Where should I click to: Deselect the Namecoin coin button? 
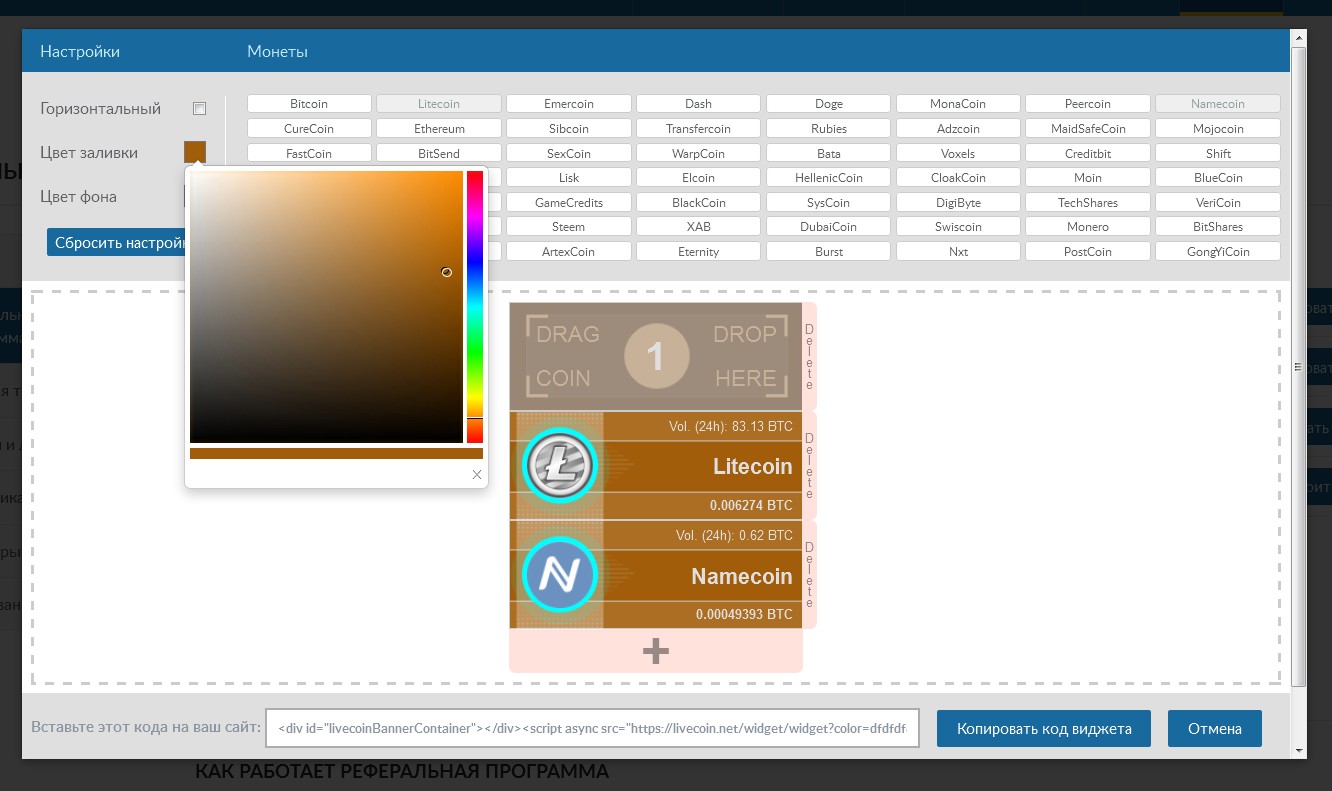click(1218, 103)
